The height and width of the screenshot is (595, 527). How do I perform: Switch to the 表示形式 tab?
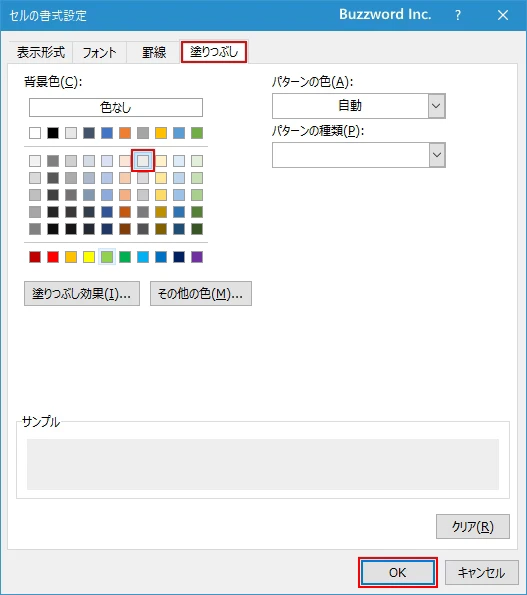pyautogui.click(x=41, y=52)
